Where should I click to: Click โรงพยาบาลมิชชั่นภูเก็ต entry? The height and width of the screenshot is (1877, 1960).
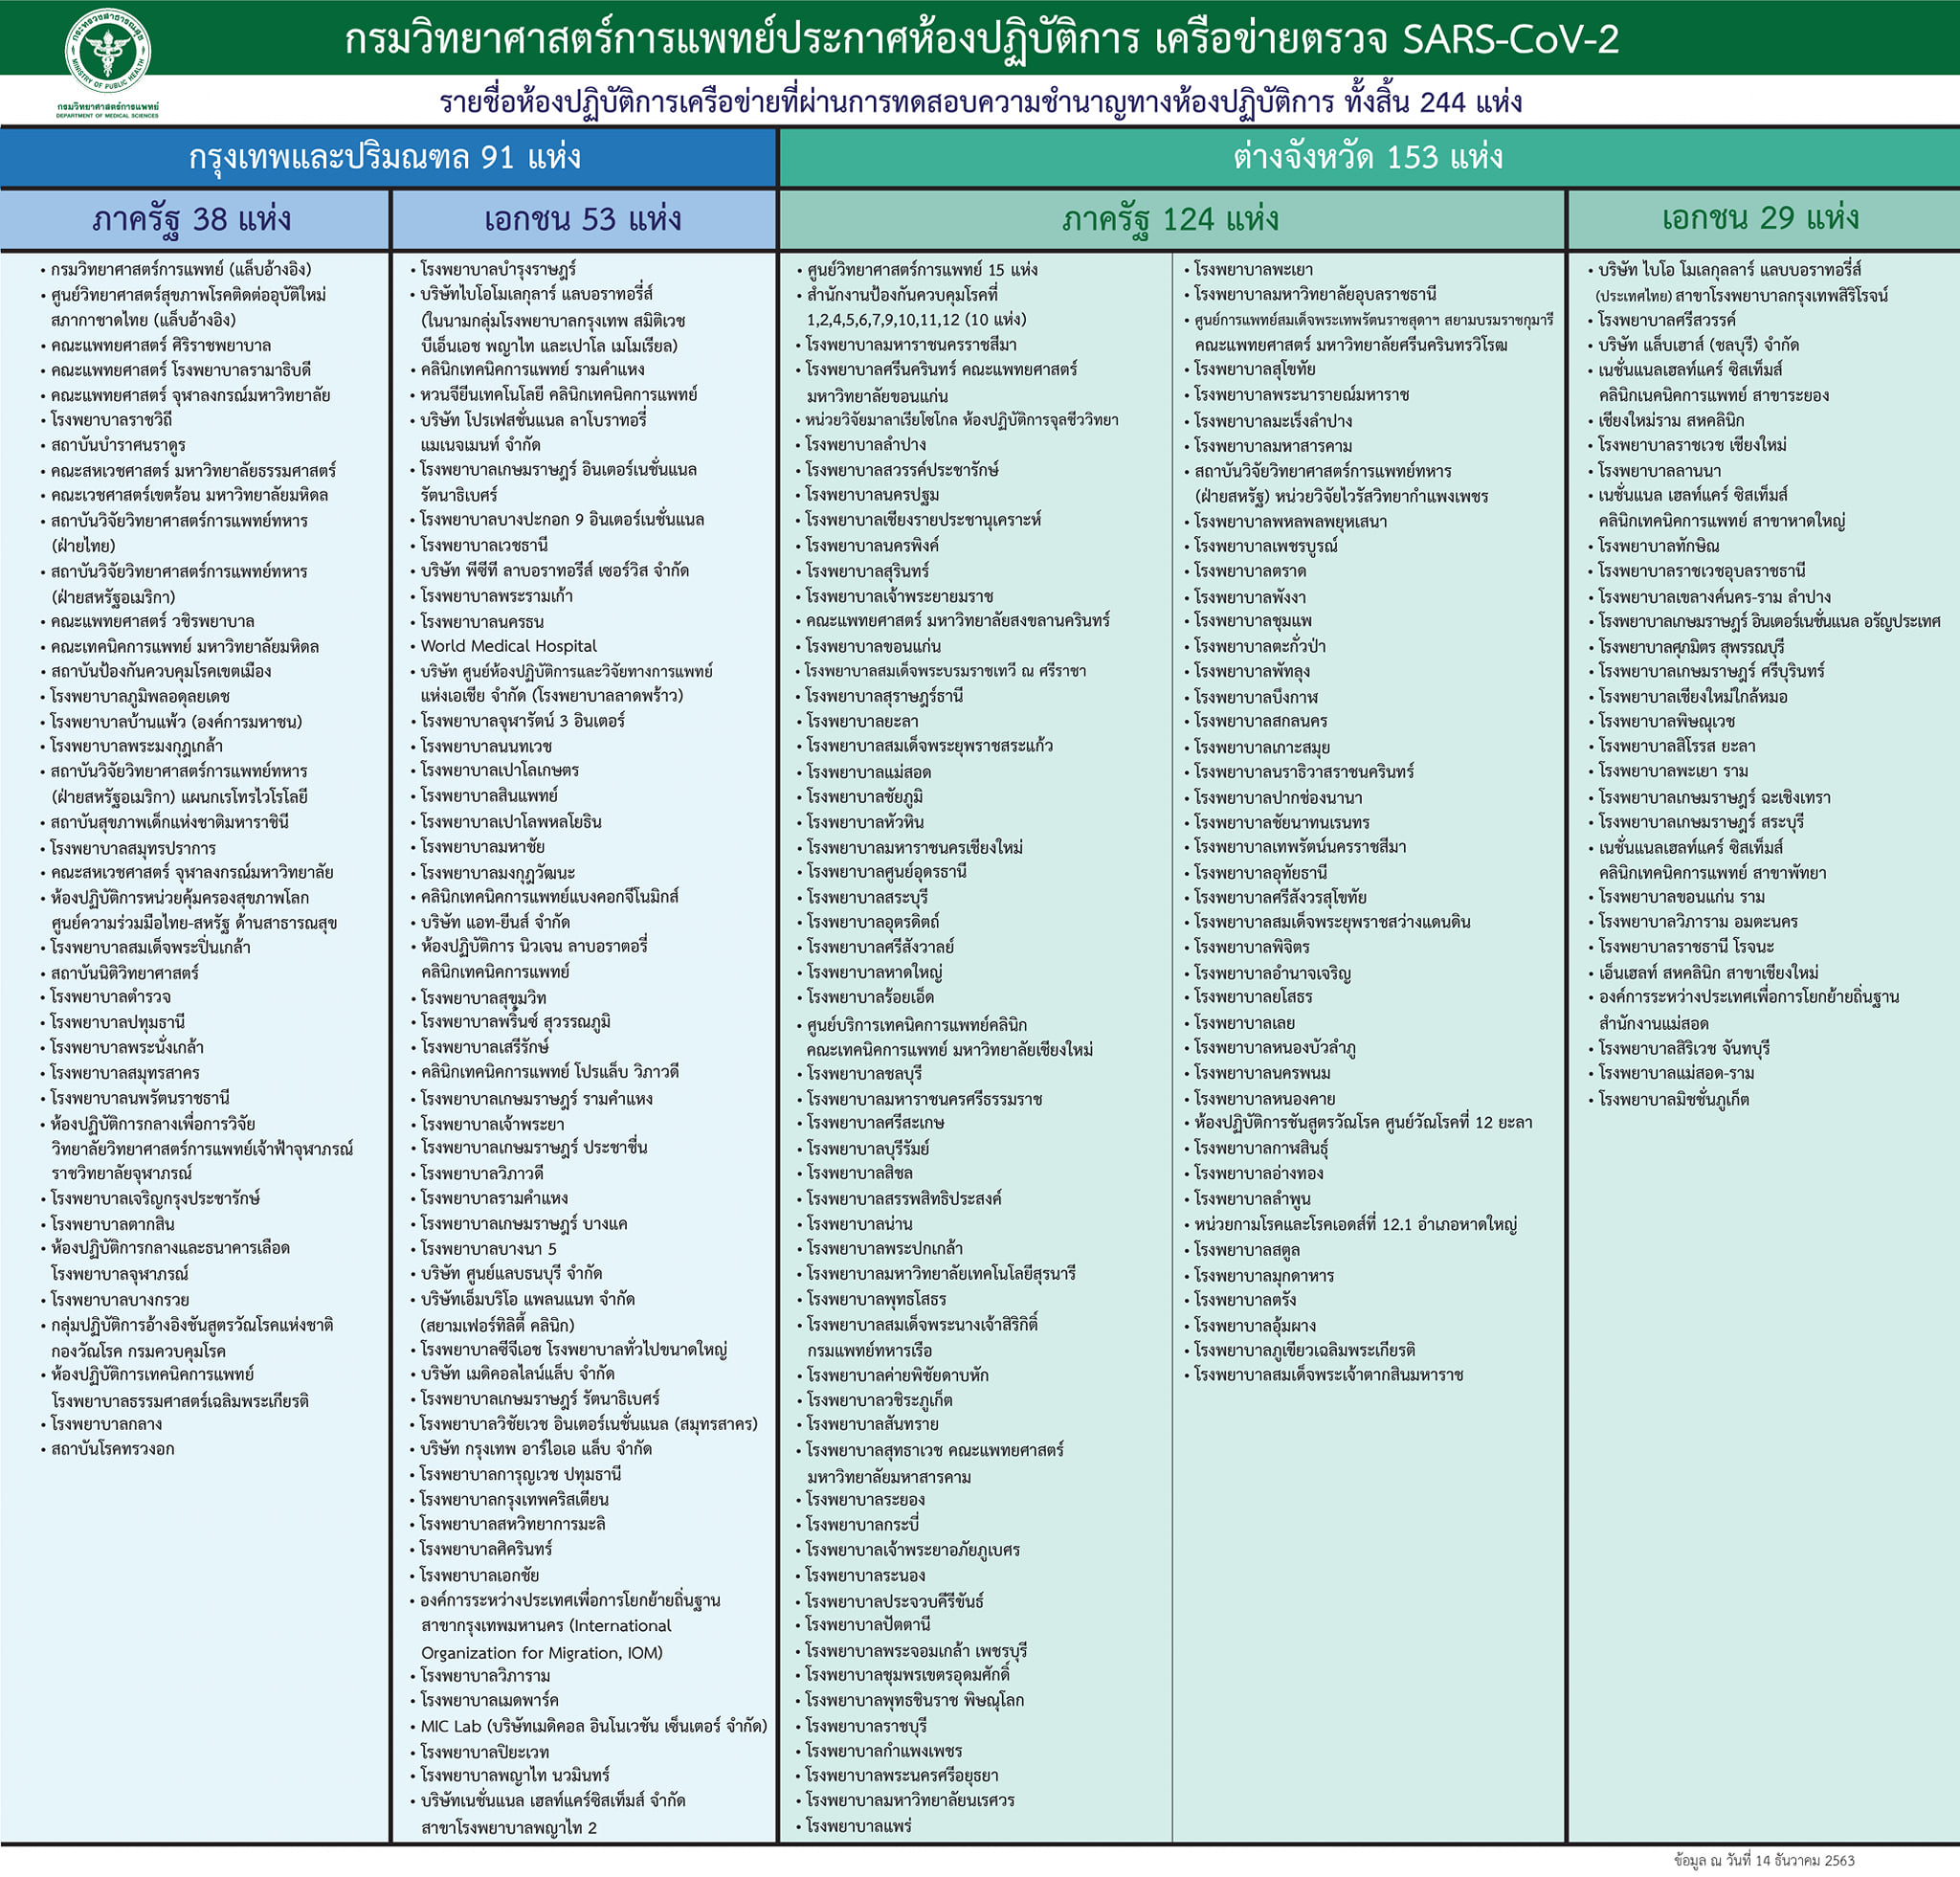tap(1673, 1099)
